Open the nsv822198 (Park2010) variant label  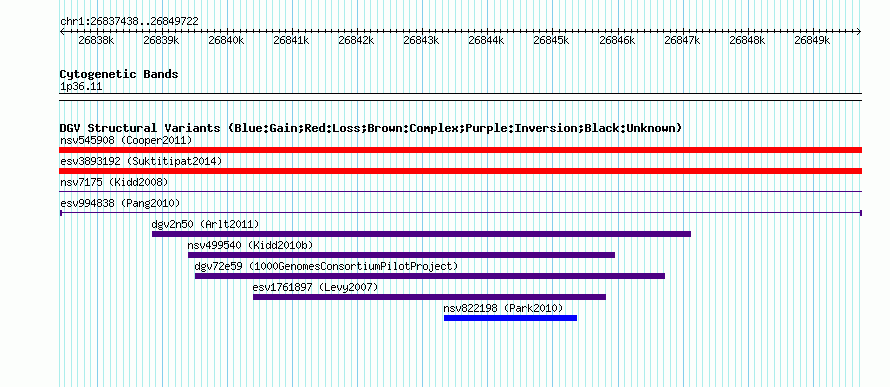503,308
